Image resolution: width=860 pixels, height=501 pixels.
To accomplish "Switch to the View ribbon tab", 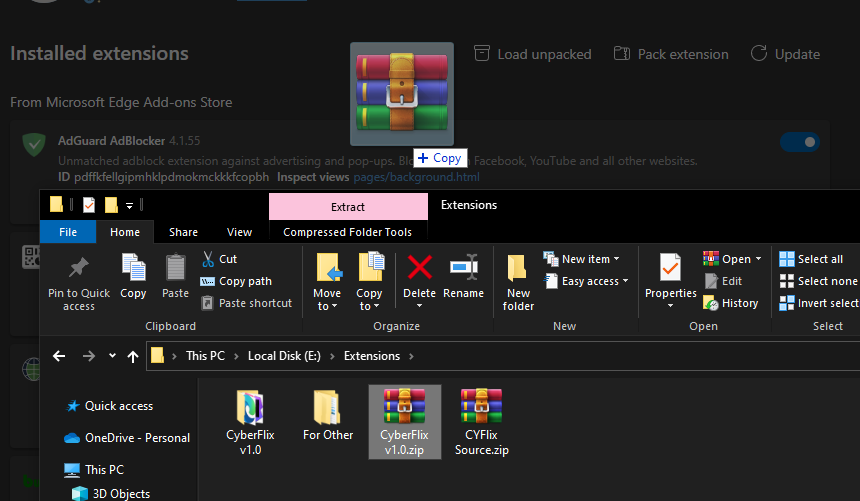I will tap(240, 232).
